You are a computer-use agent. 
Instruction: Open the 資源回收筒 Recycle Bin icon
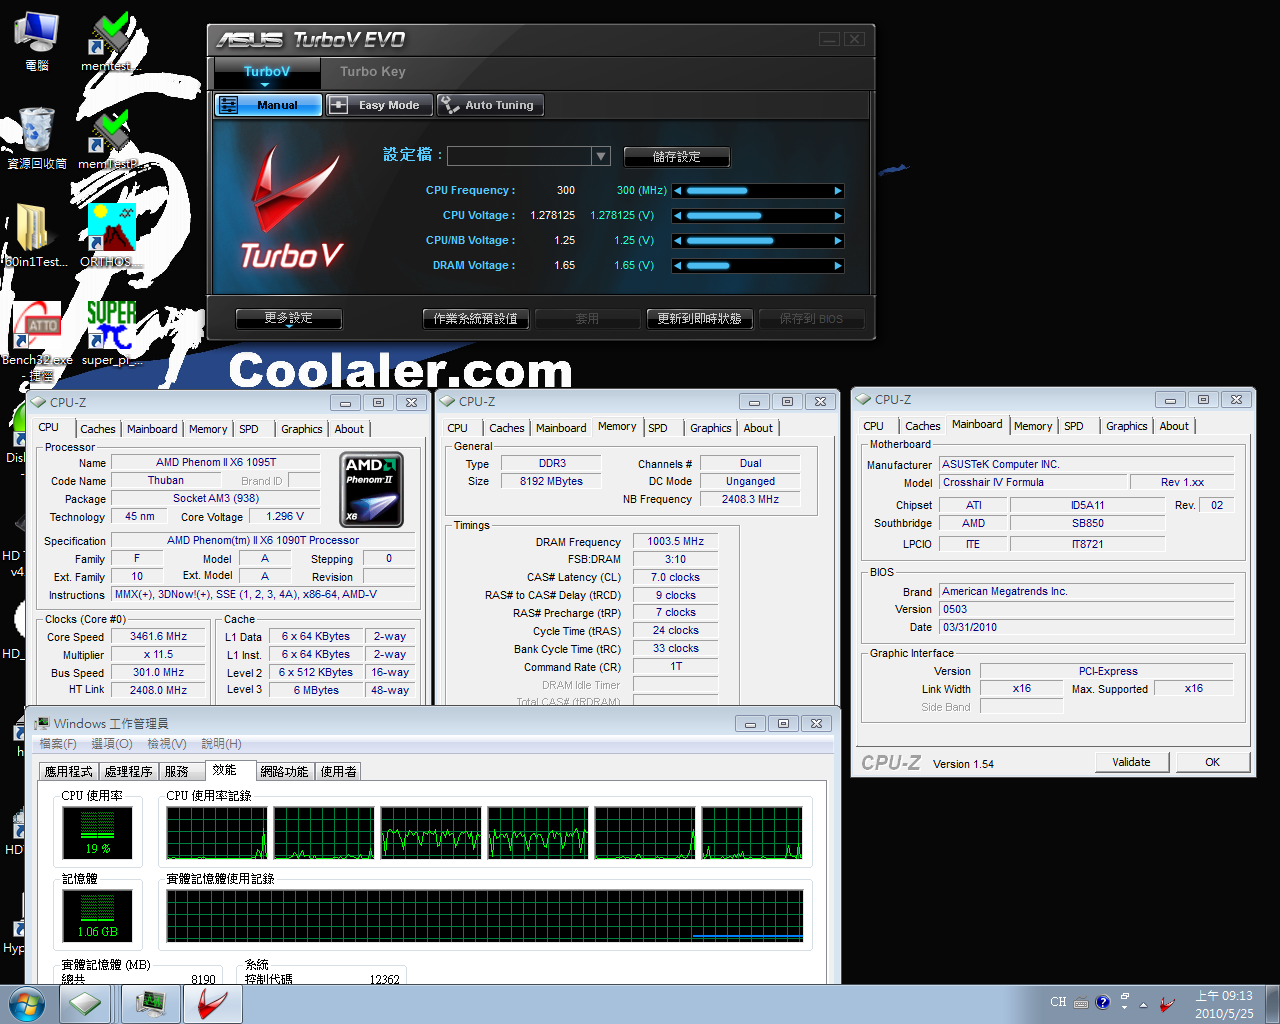click(x=37, y=138)
